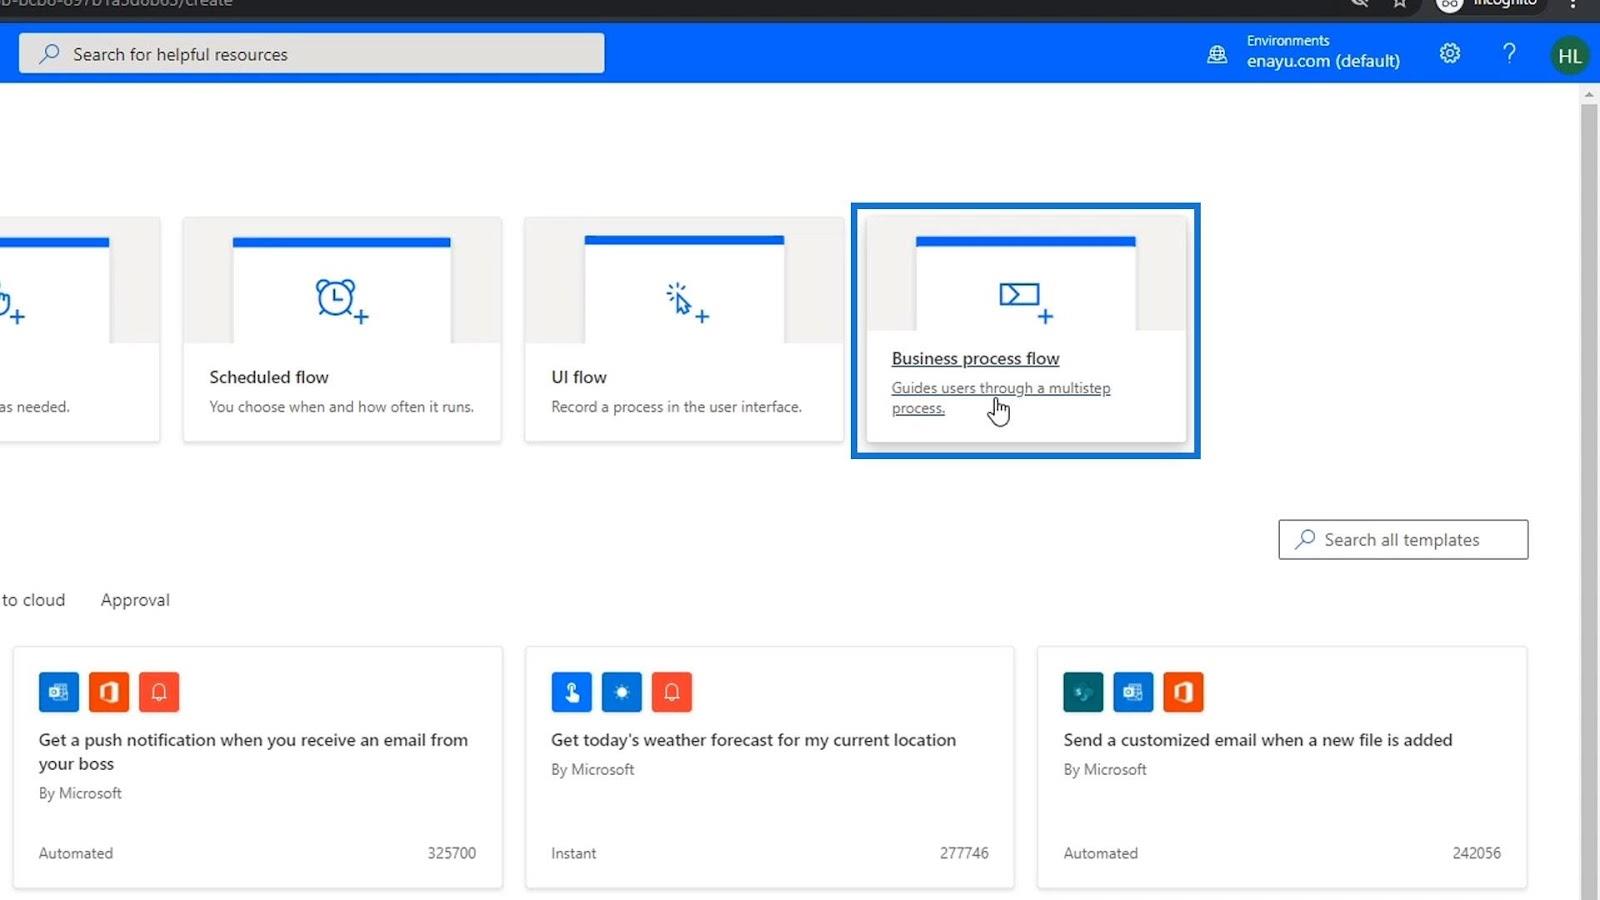
Task: Click the browser bookmark star icon
Action: coord(1399,4)
